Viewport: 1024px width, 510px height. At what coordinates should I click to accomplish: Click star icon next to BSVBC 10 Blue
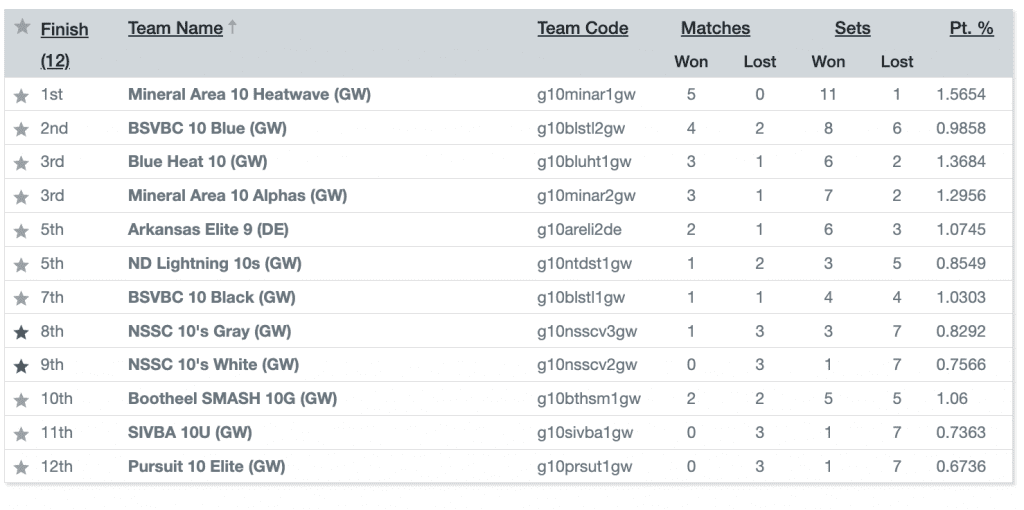[x=22, y=129]
